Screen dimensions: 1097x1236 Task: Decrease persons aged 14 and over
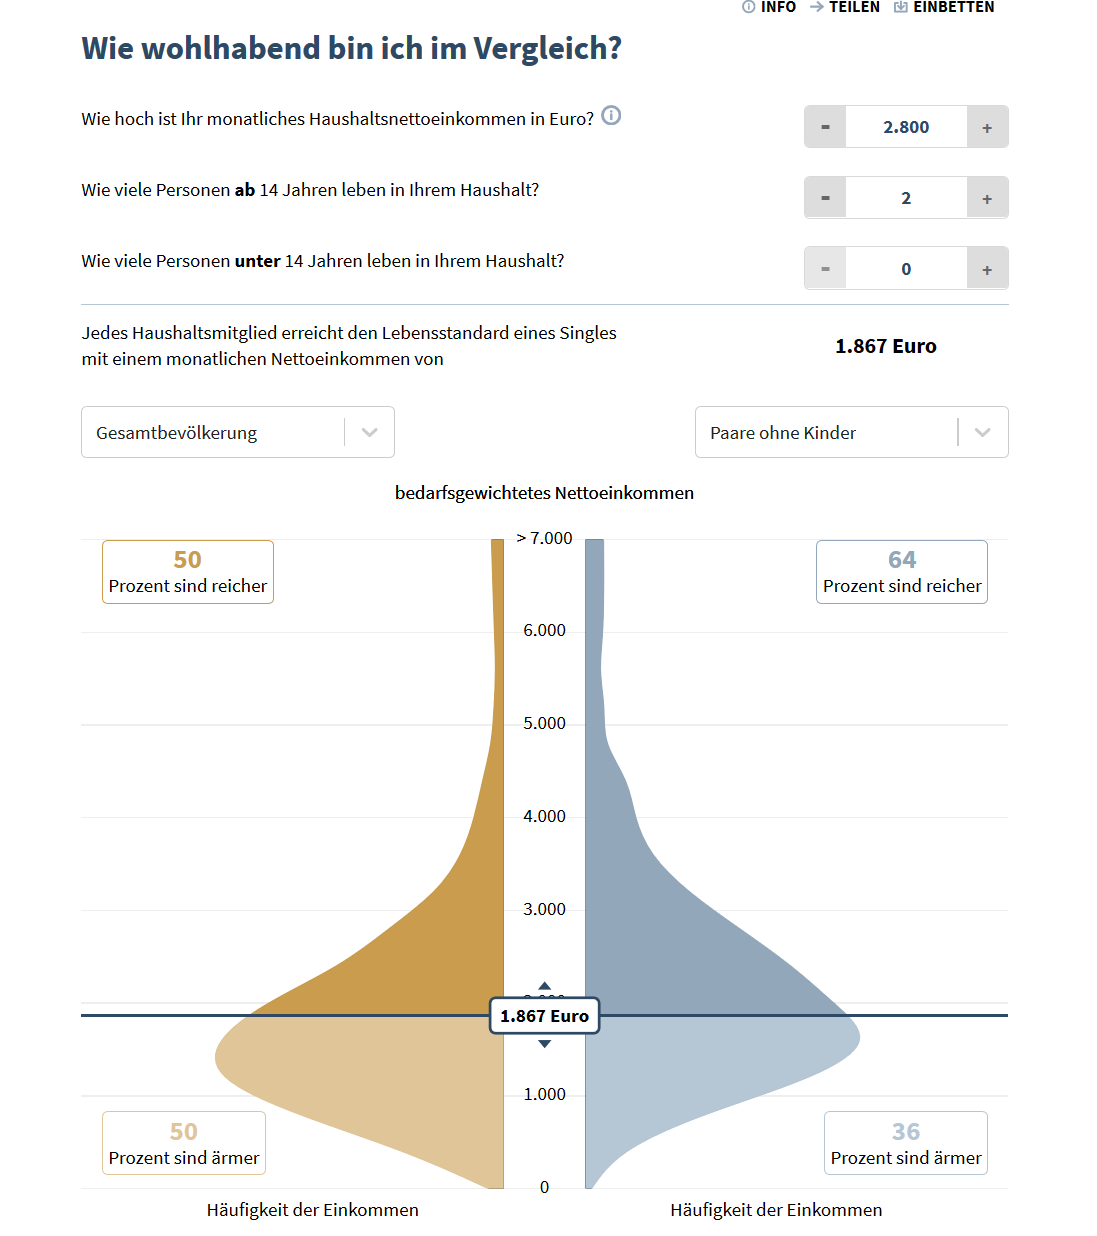coord(825,198)
